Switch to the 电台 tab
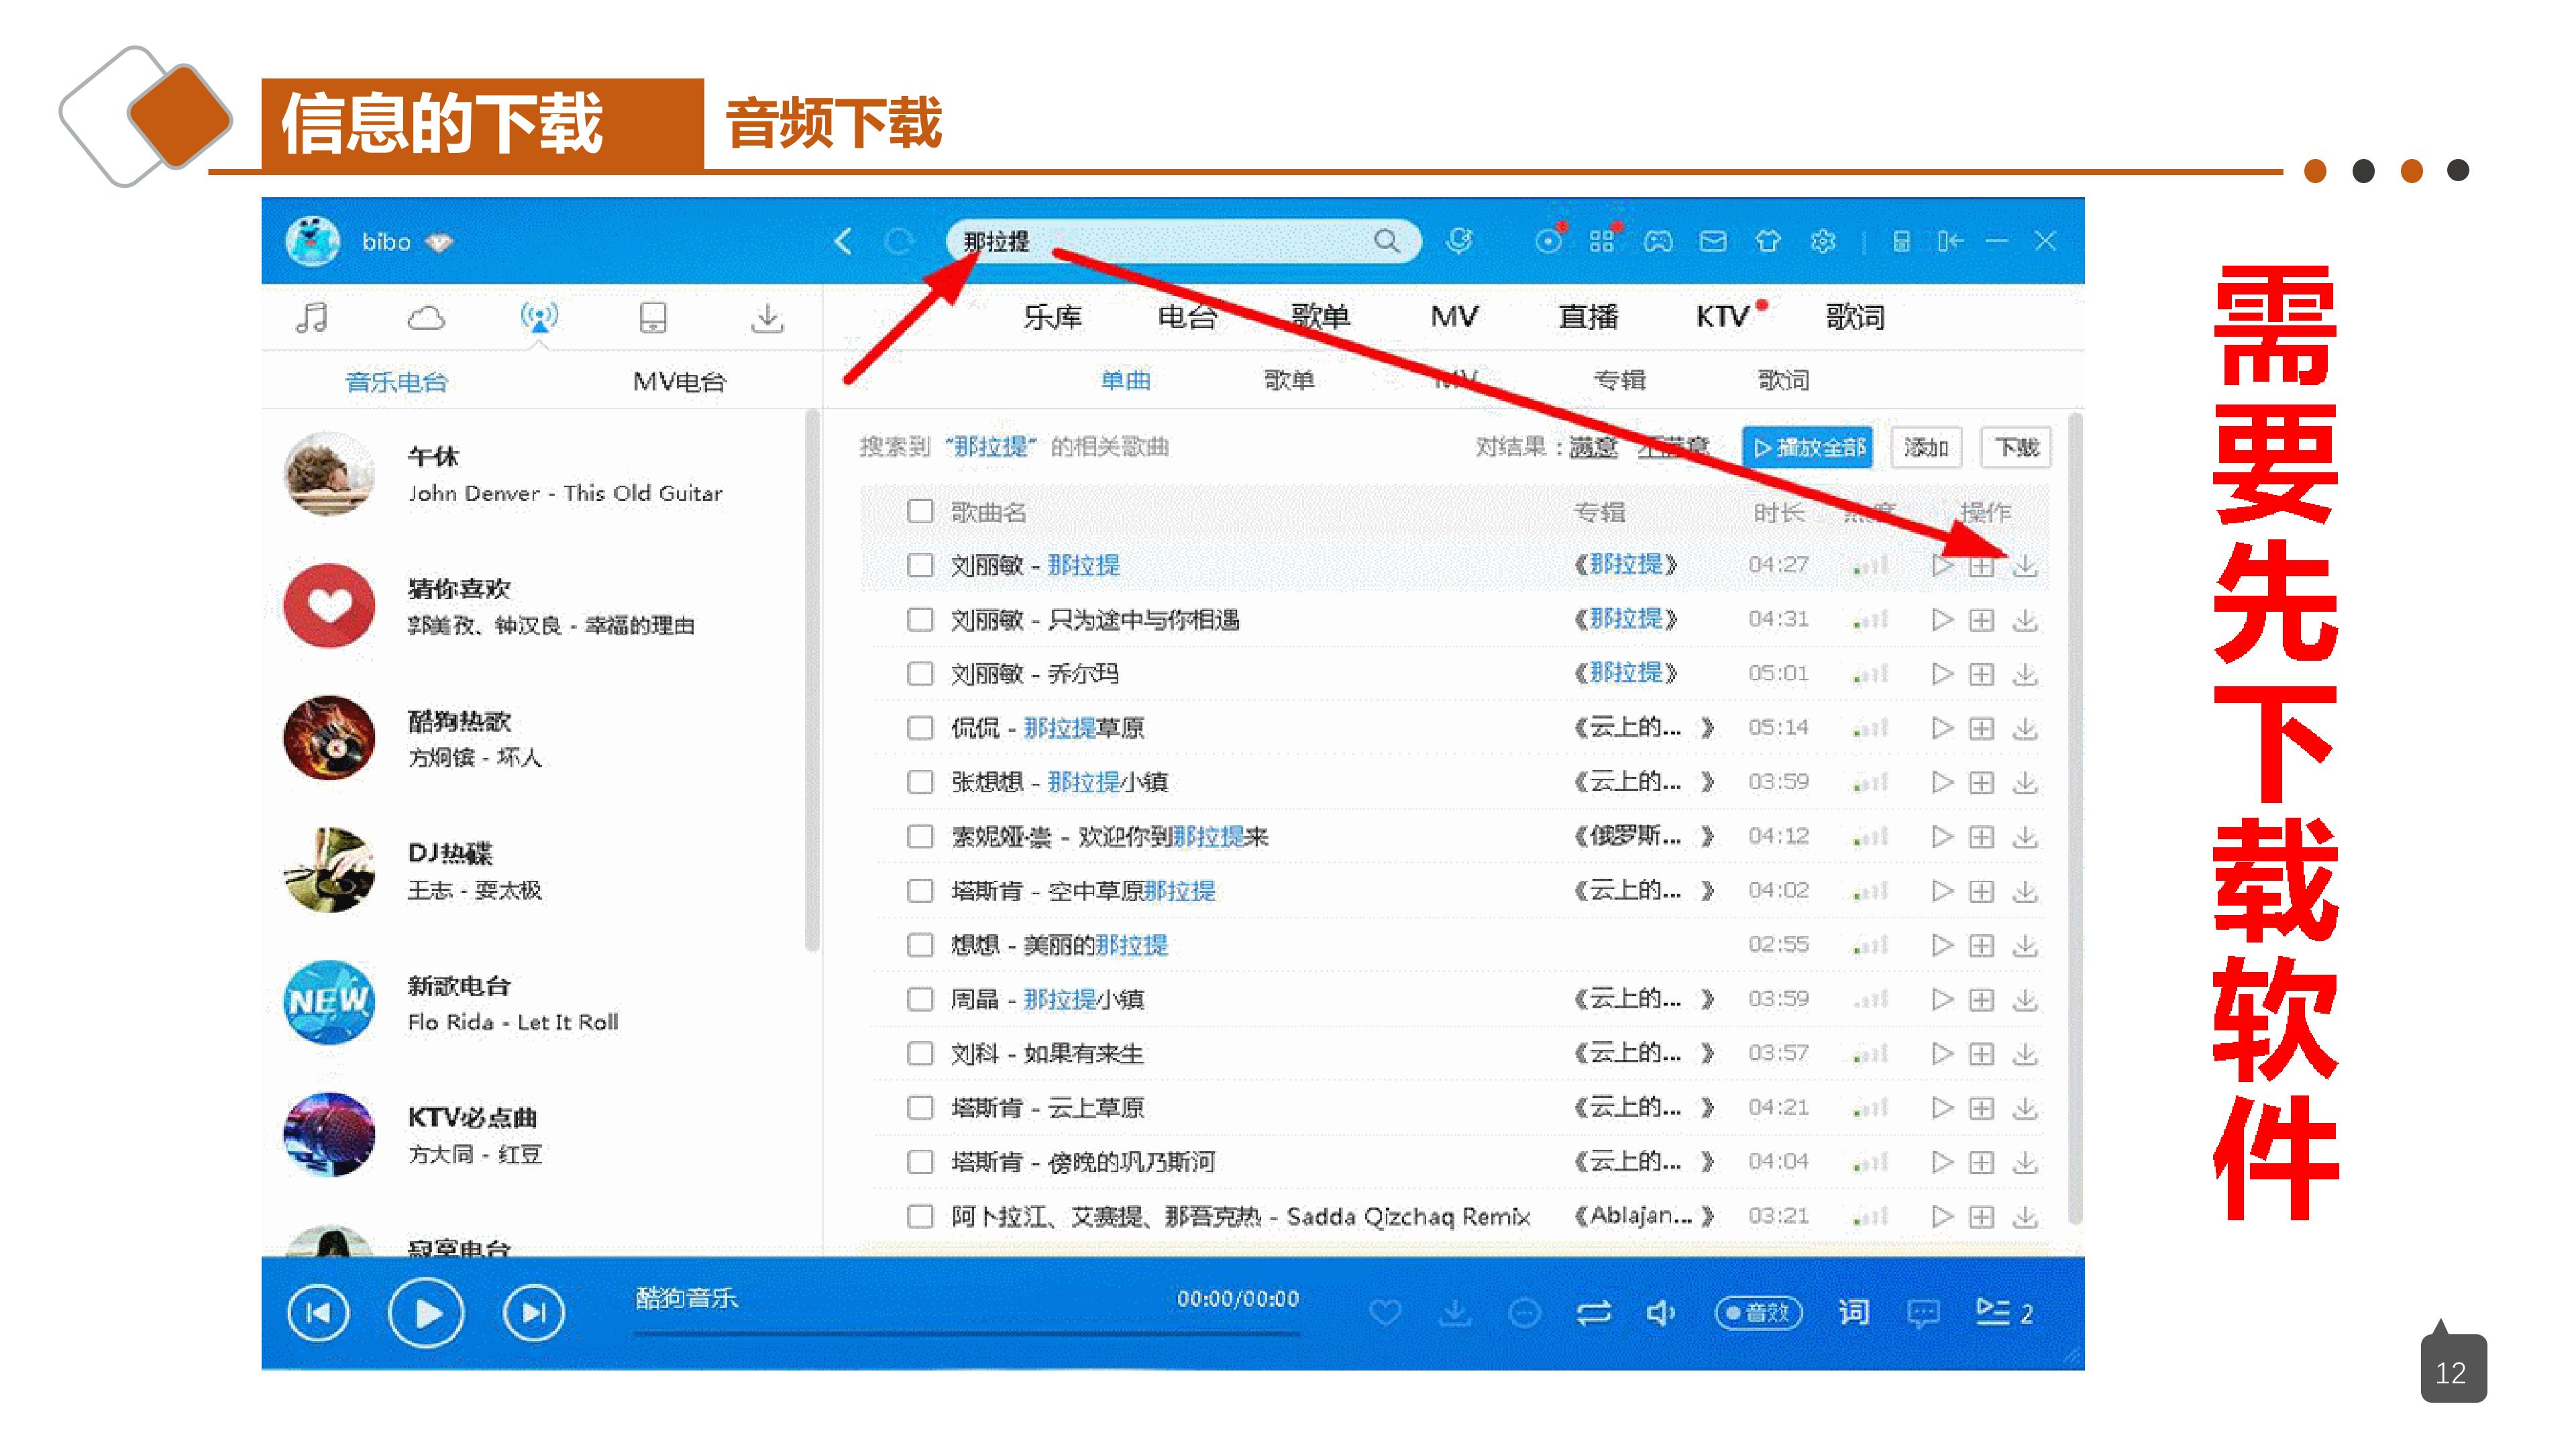Screen dimensions: 2576x1449 tap(1187, 317)
